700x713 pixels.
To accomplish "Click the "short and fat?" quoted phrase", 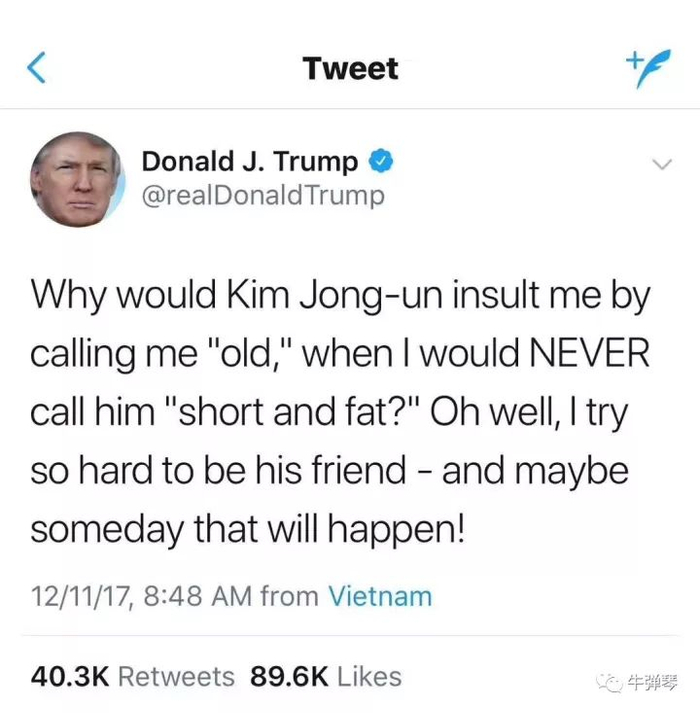I will 295,412.
